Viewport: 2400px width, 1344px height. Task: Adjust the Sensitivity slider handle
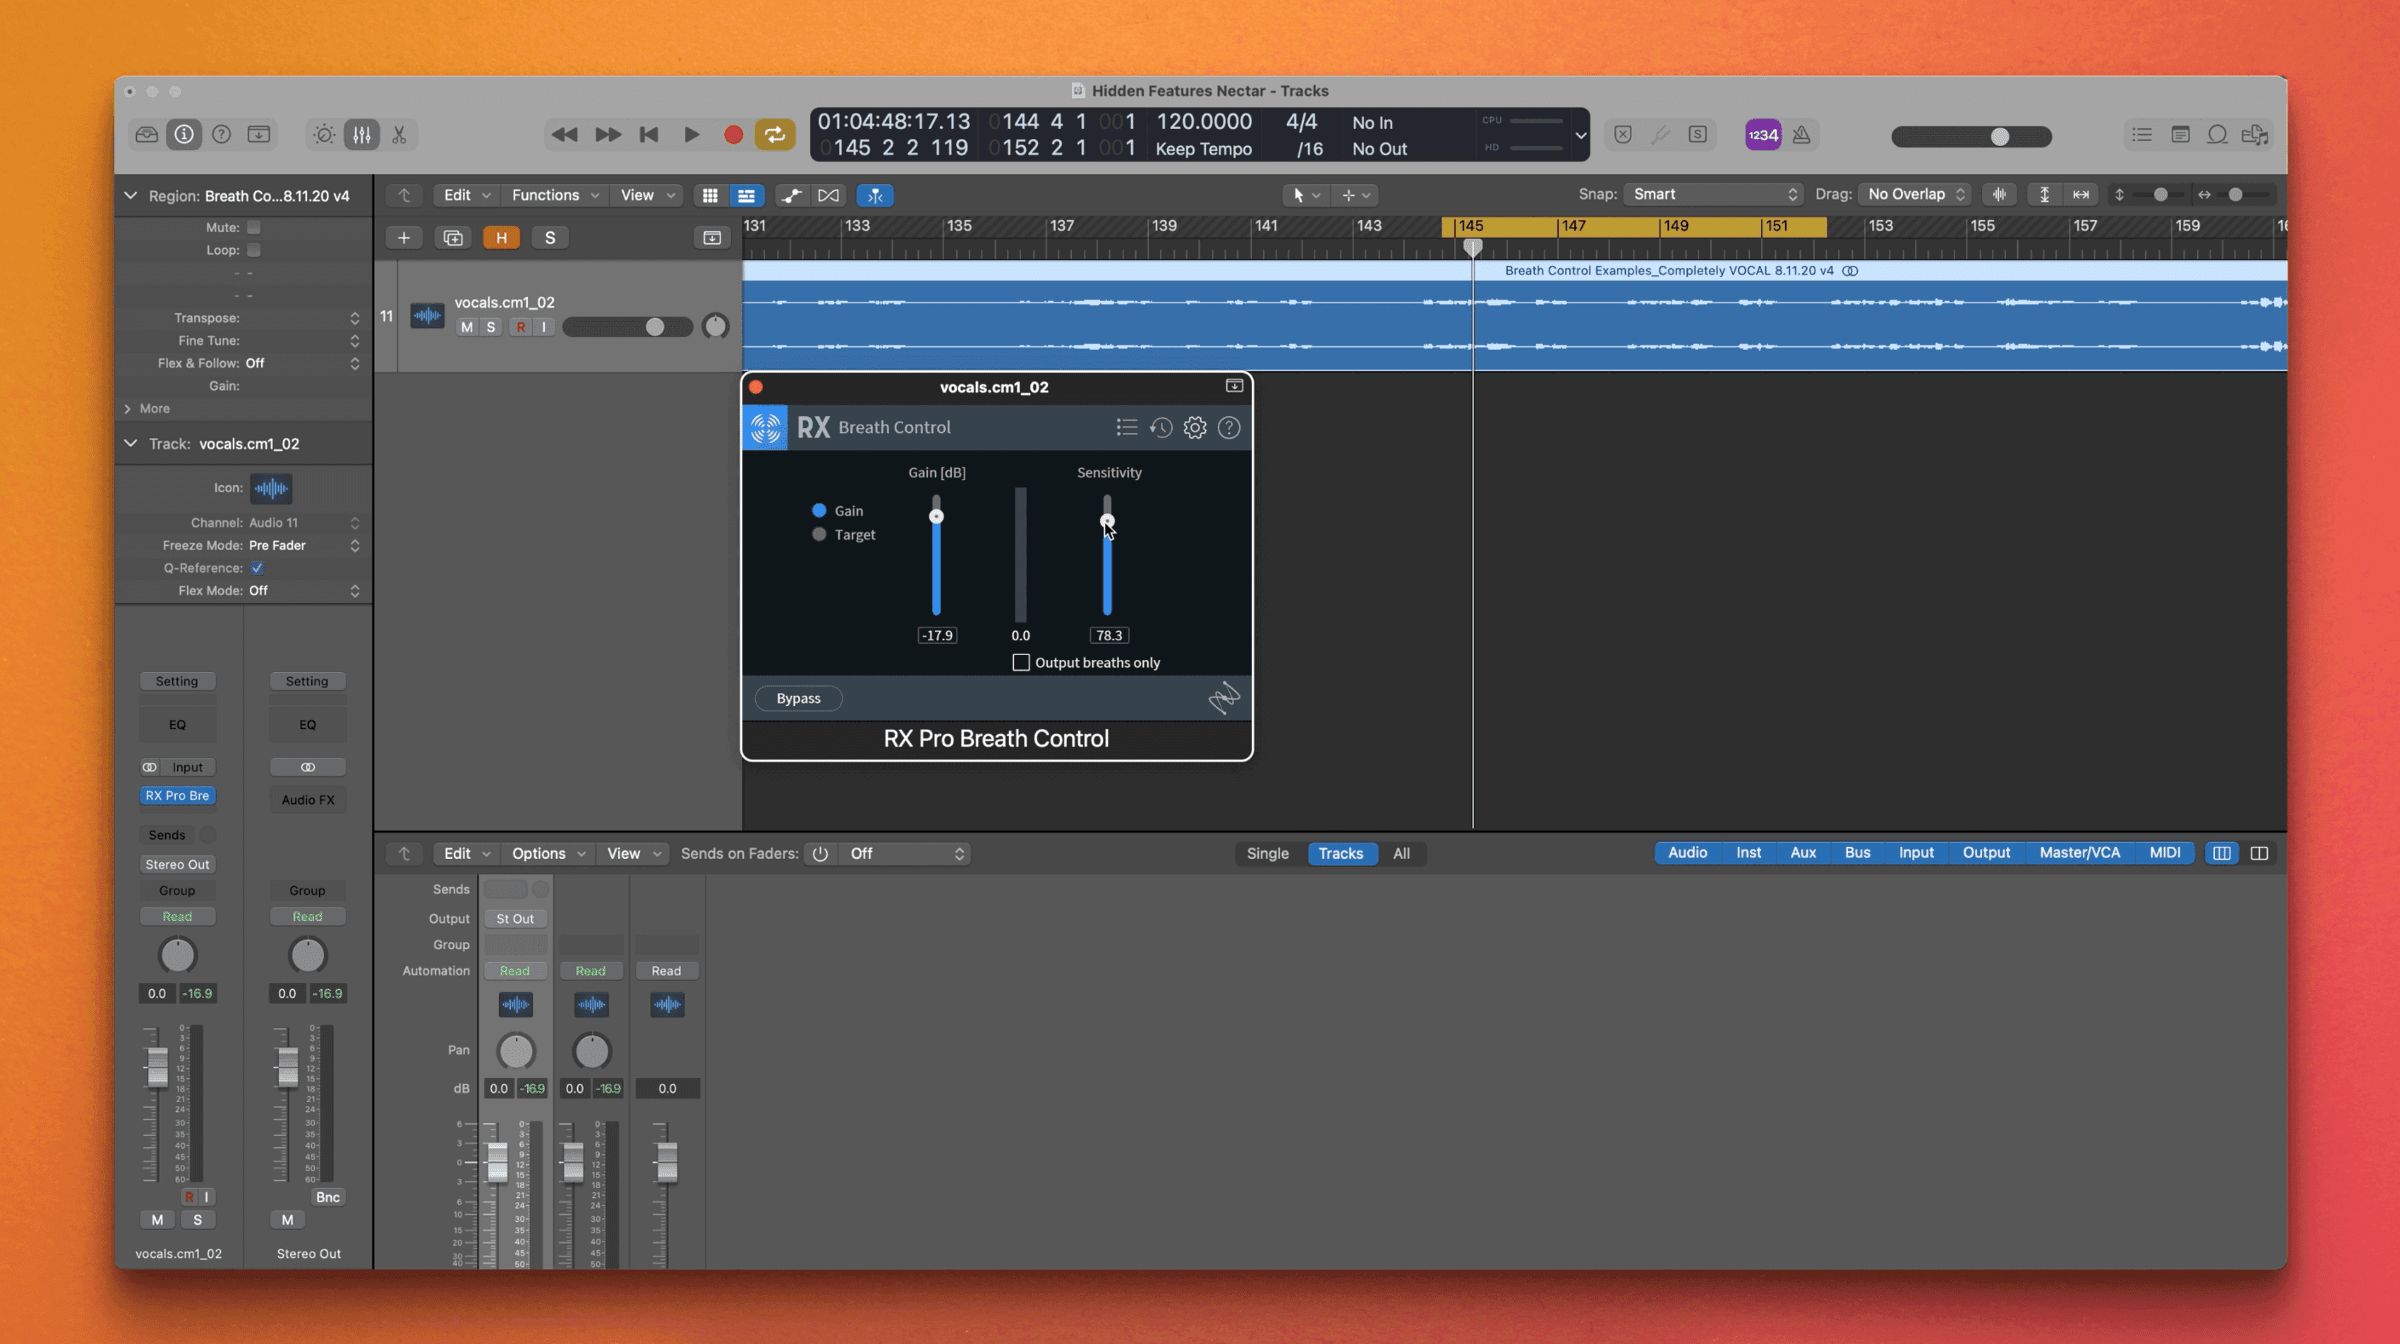[1107, 521]
